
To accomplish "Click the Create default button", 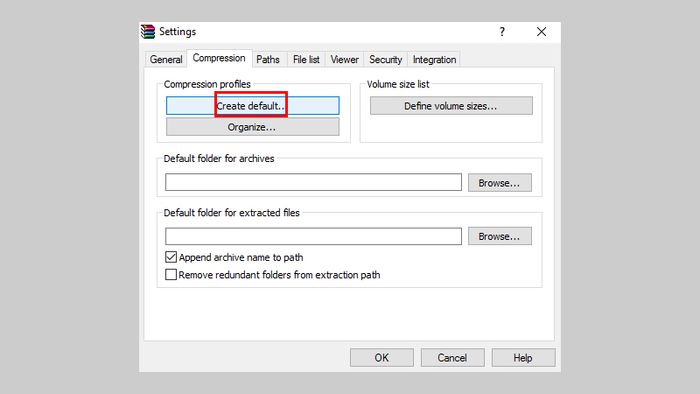I will (253, 106).
